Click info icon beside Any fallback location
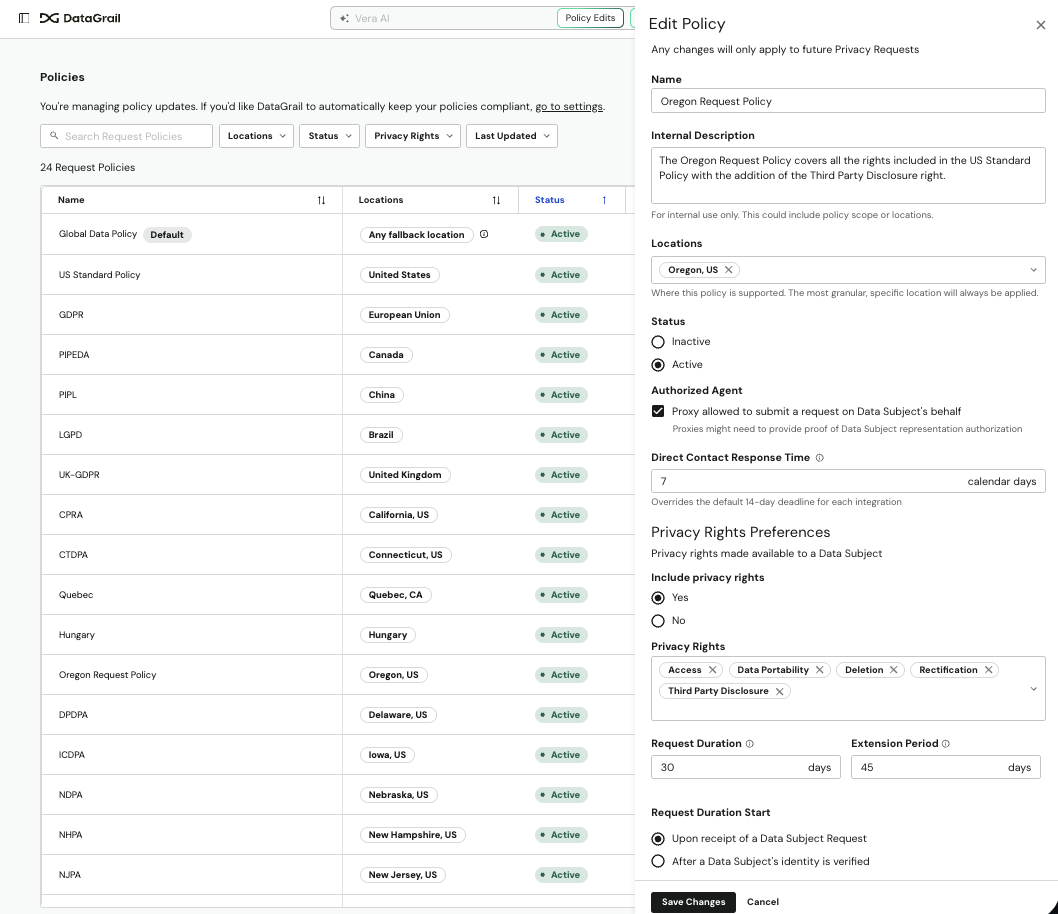The image size is (1058, 914). pyautogui.click(x=484, y=235)
